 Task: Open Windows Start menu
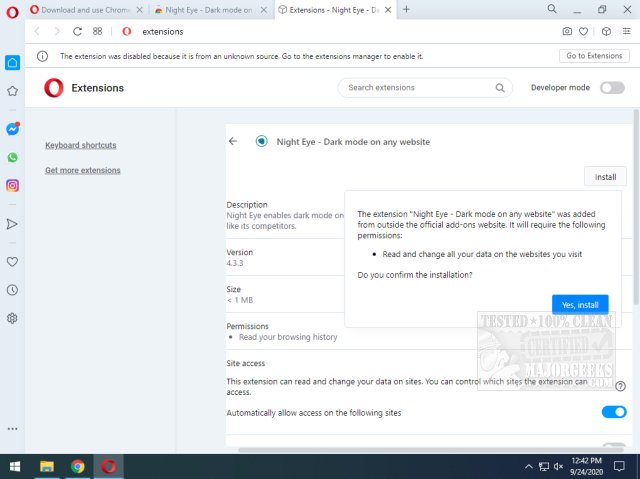click(x=15, y=466)
